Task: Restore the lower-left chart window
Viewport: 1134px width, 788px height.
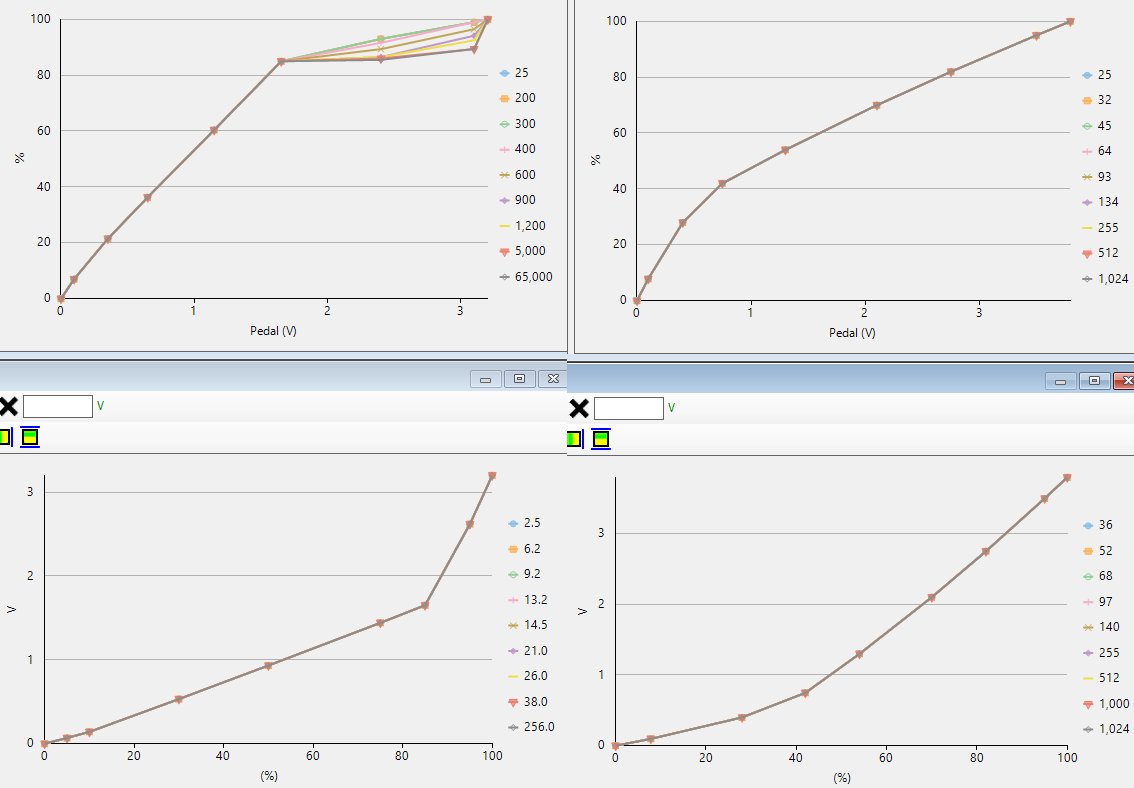Action: [x=519, y=379]
